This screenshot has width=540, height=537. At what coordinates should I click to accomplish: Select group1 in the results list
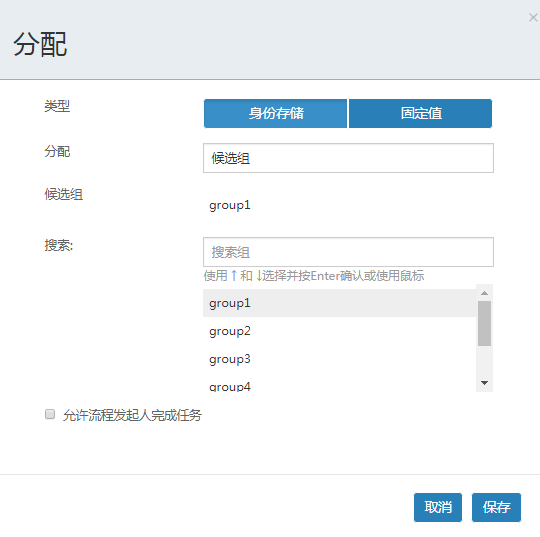[x=340, y=303]
